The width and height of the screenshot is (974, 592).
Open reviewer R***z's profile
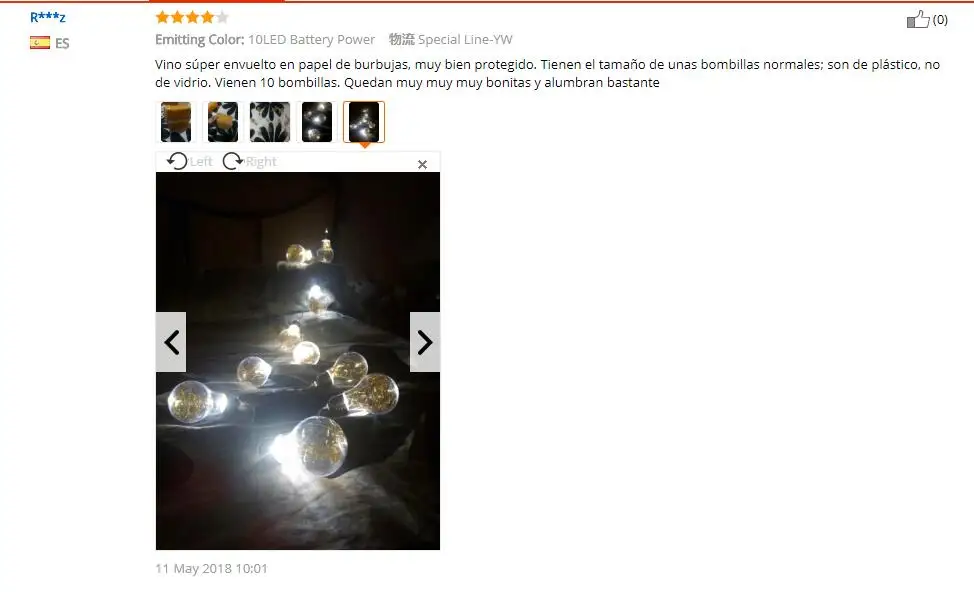coord(48,17)
